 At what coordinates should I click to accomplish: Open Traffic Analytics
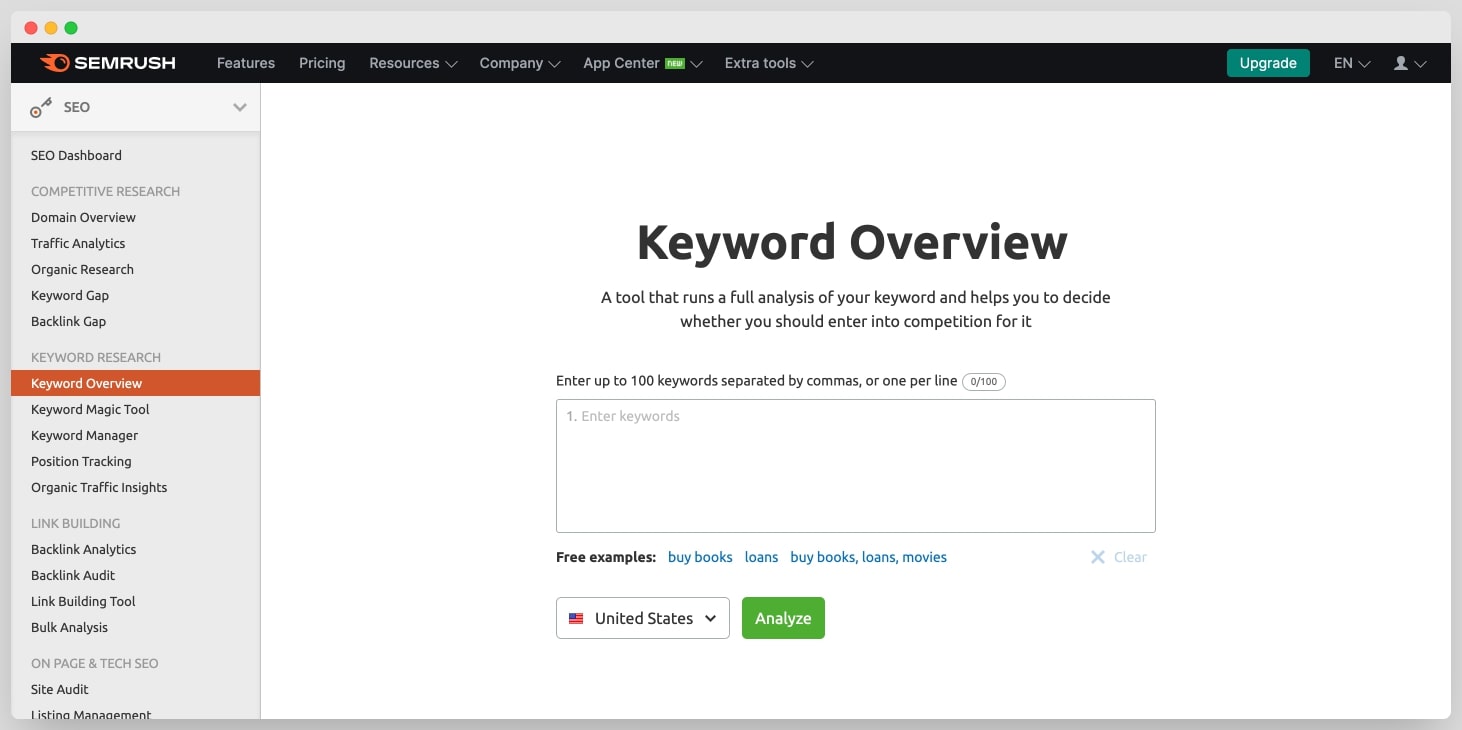[78, 243]
